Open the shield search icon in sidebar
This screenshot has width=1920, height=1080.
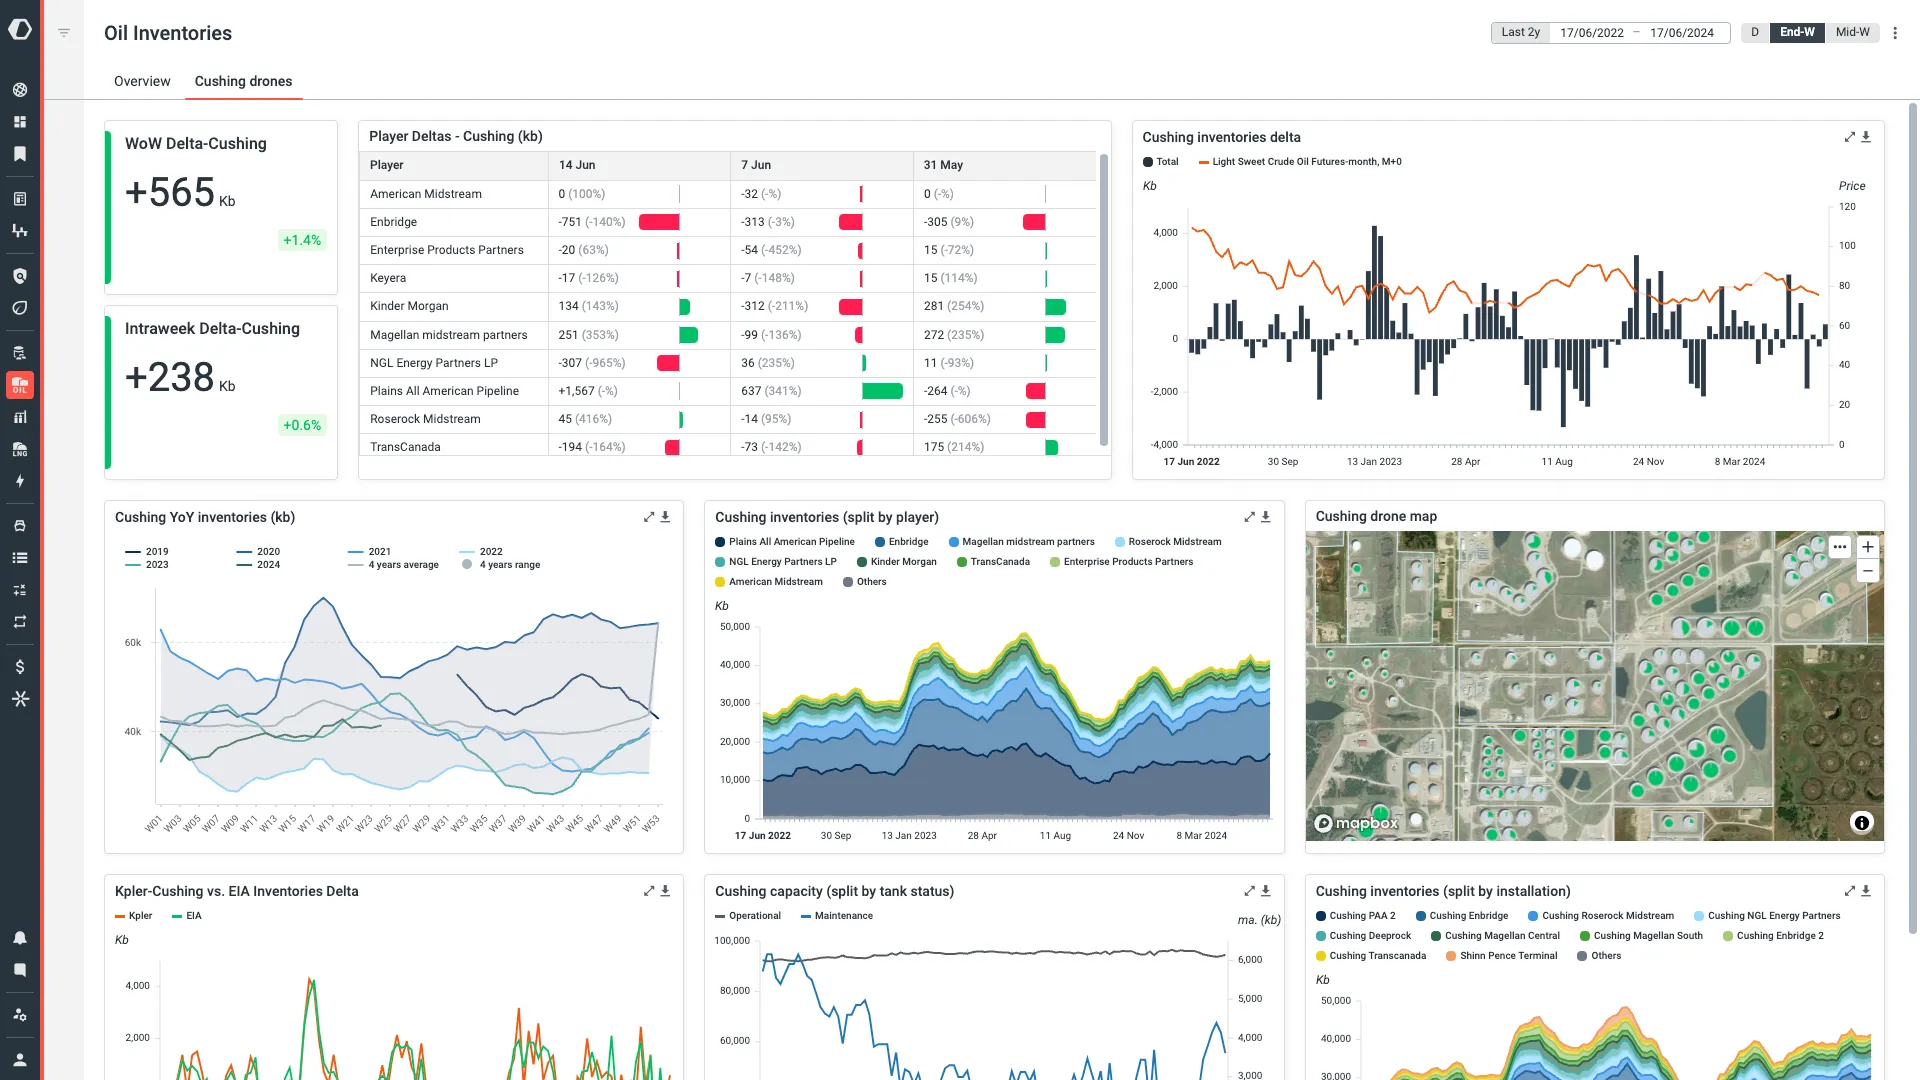[20, 276]
